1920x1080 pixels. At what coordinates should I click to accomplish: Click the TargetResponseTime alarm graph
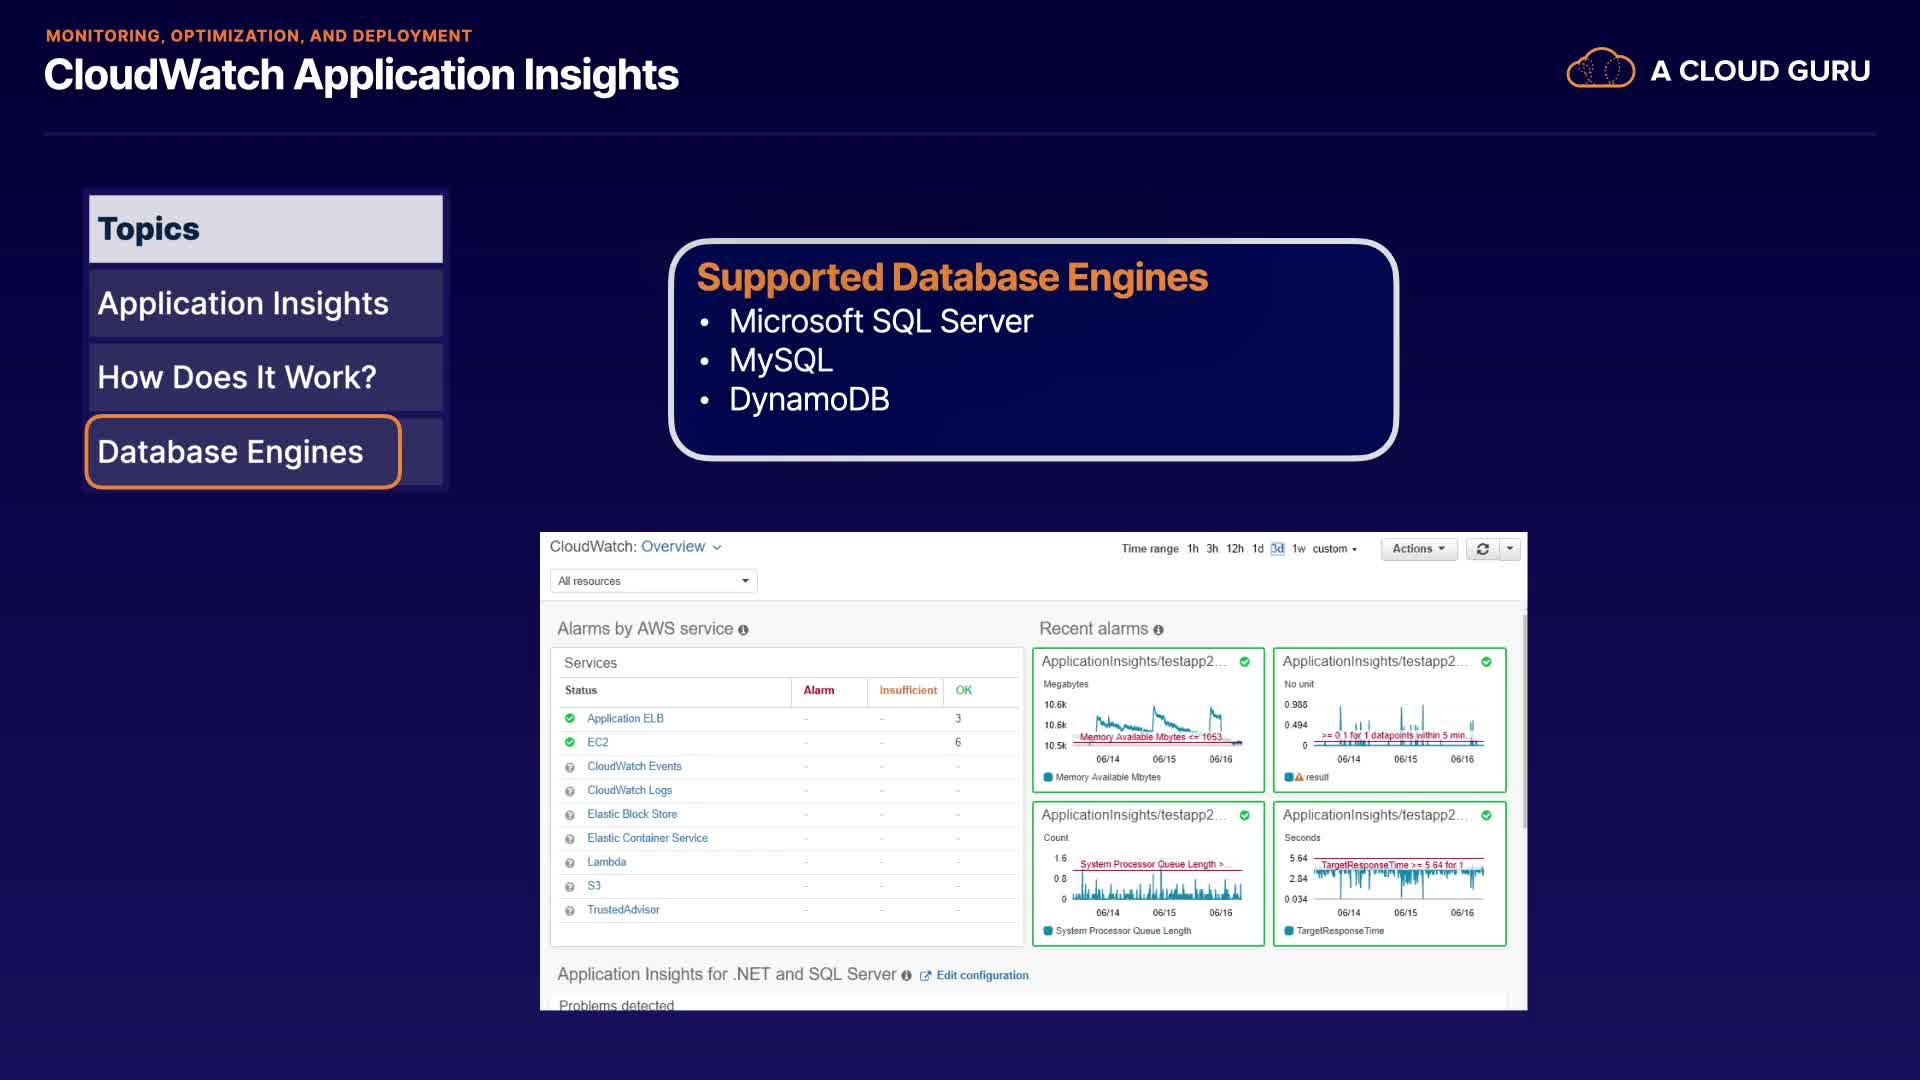[1398, 880]
